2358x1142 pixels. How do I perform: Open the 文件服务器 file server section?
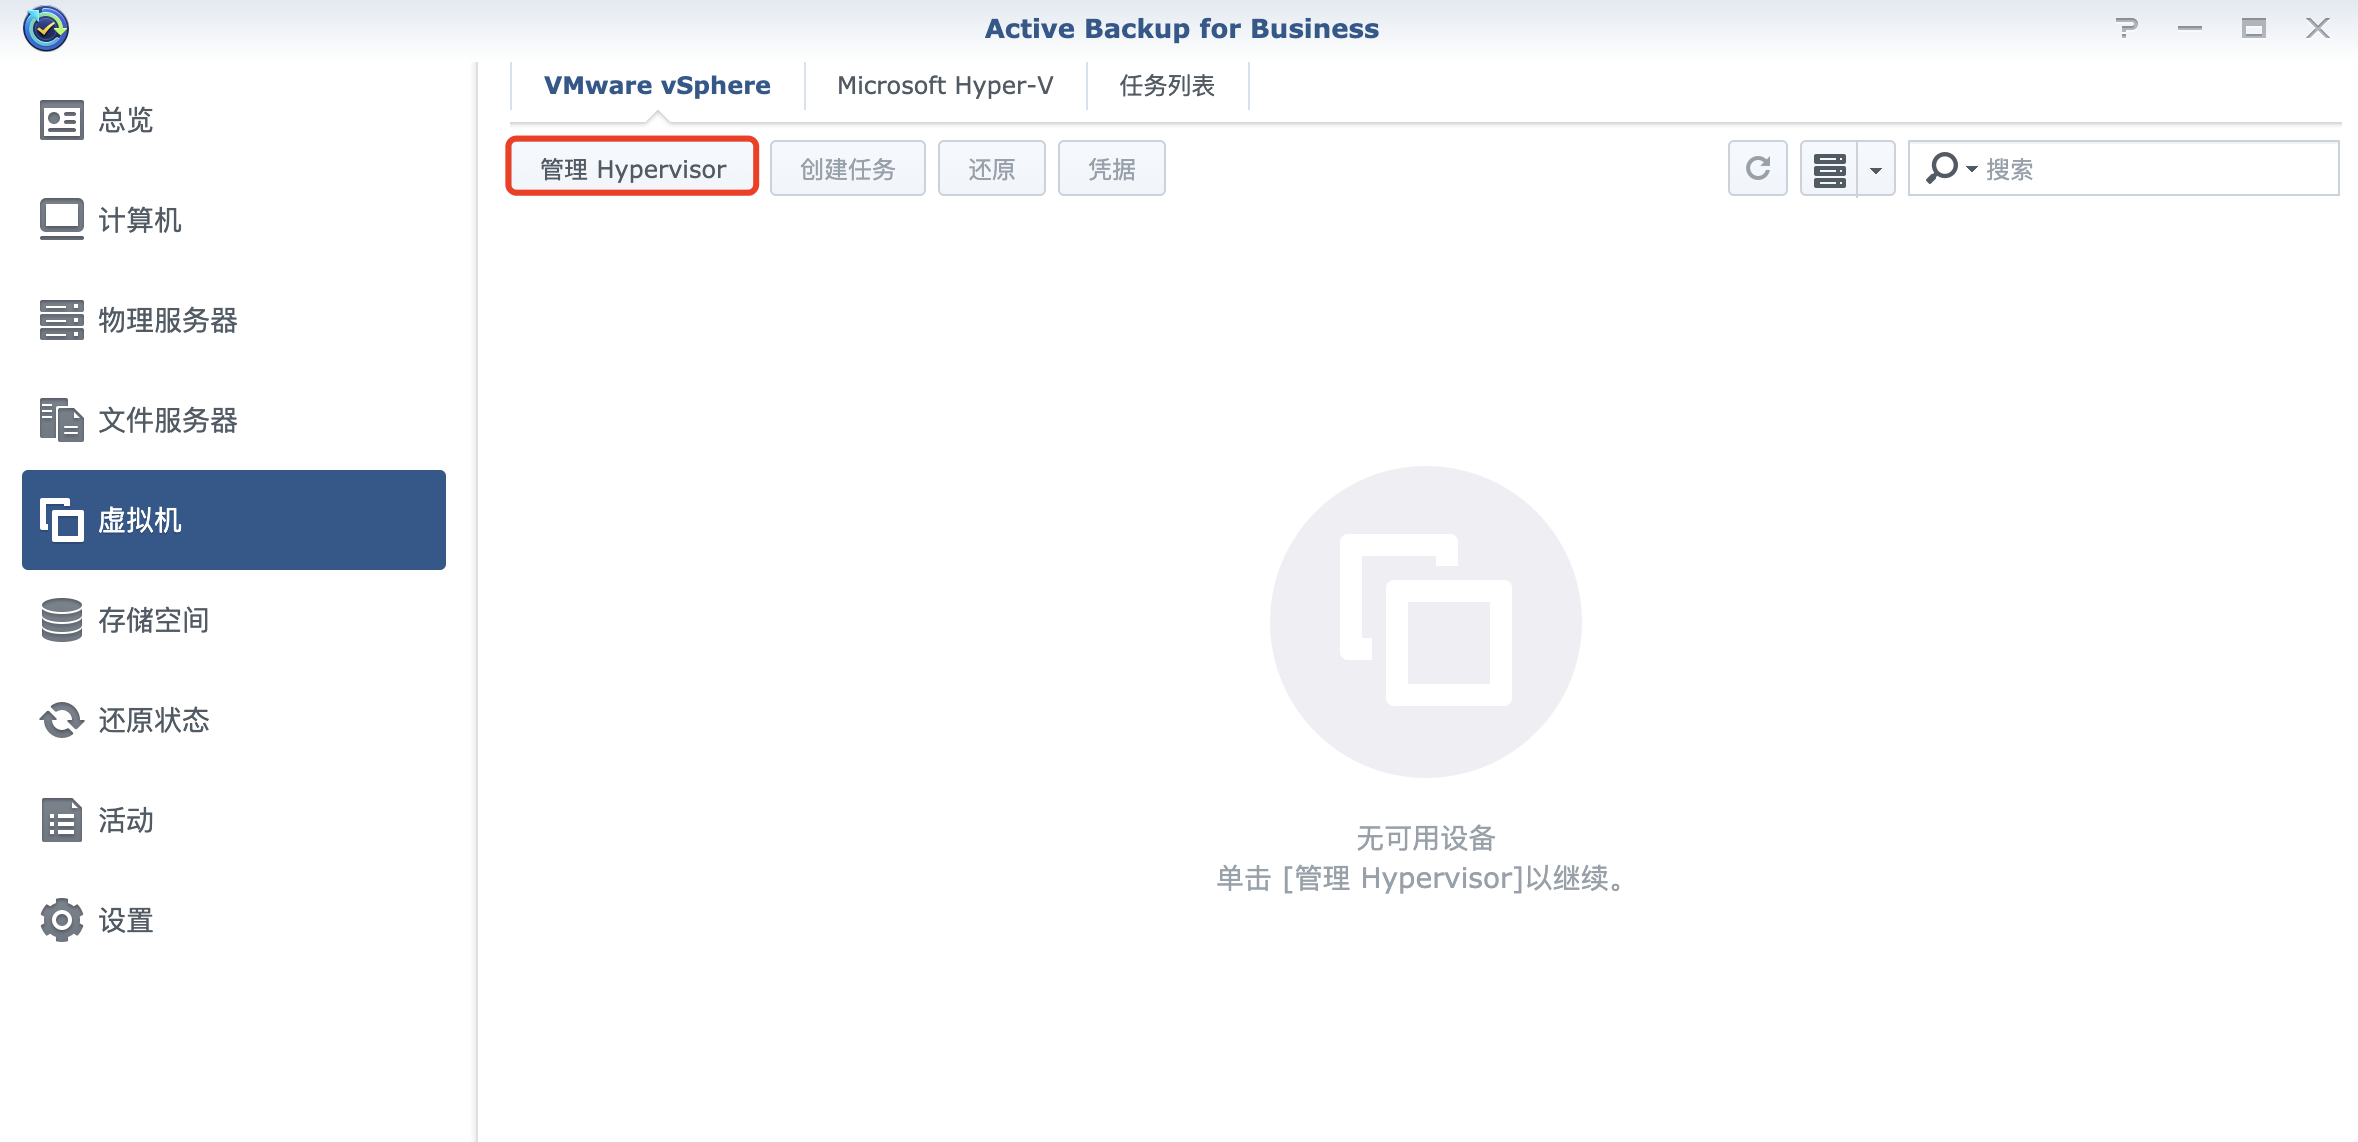[x=166, y=420]
